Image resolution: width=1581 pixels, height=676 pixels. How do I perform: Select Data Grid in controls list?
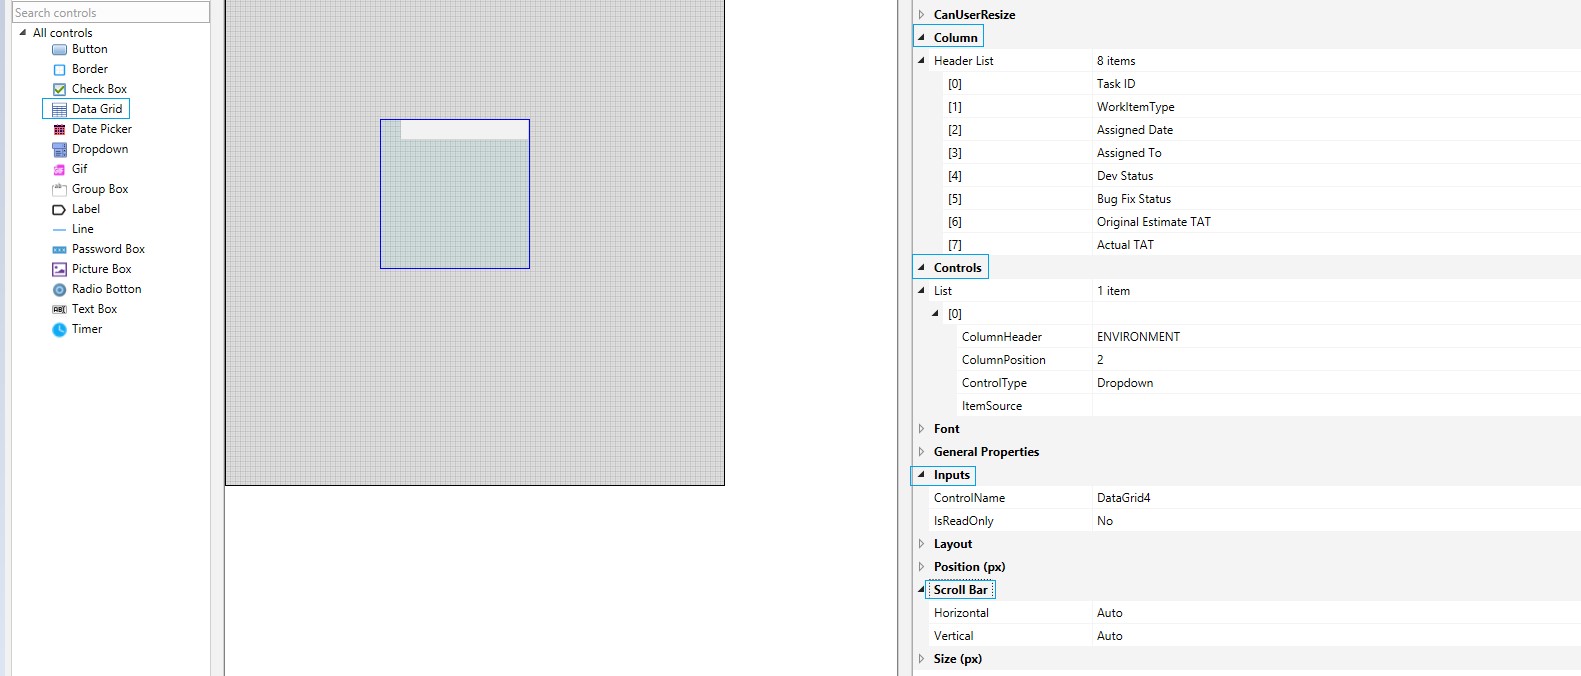tap(97, 109)
